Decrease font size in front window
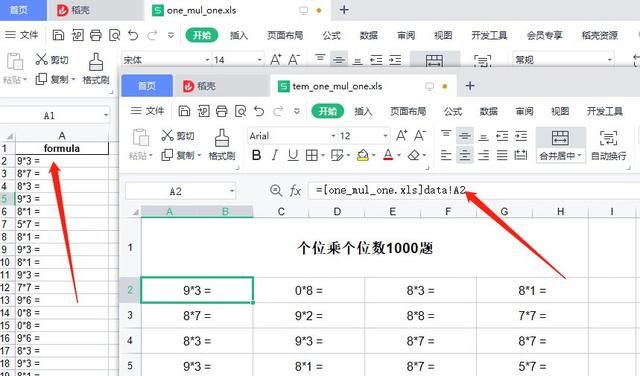The height and width of the screenshot is (376, 640). 420,136
